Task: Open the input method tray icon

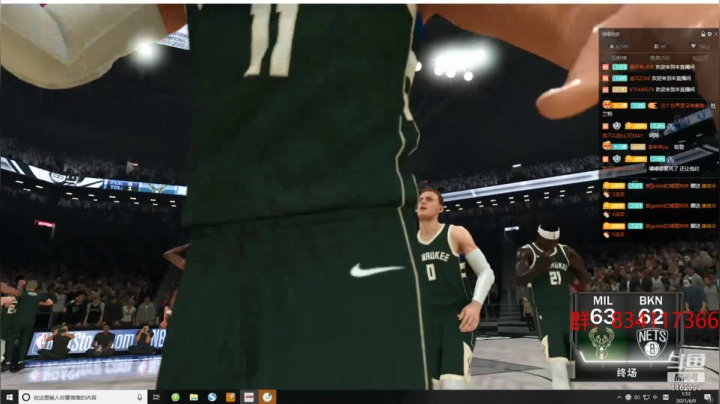Action: point(666,398)
